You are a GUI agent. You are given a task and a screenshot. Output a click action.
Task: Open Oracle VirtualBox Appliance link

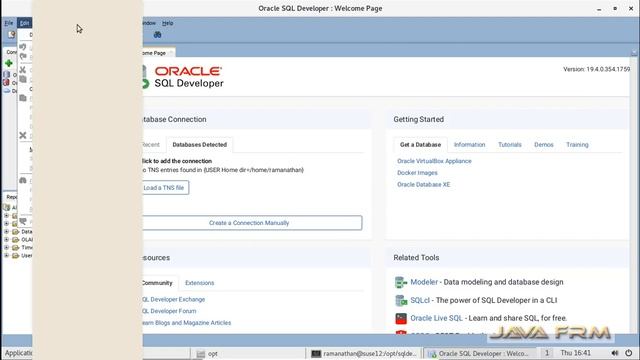[x=434, y=161]
